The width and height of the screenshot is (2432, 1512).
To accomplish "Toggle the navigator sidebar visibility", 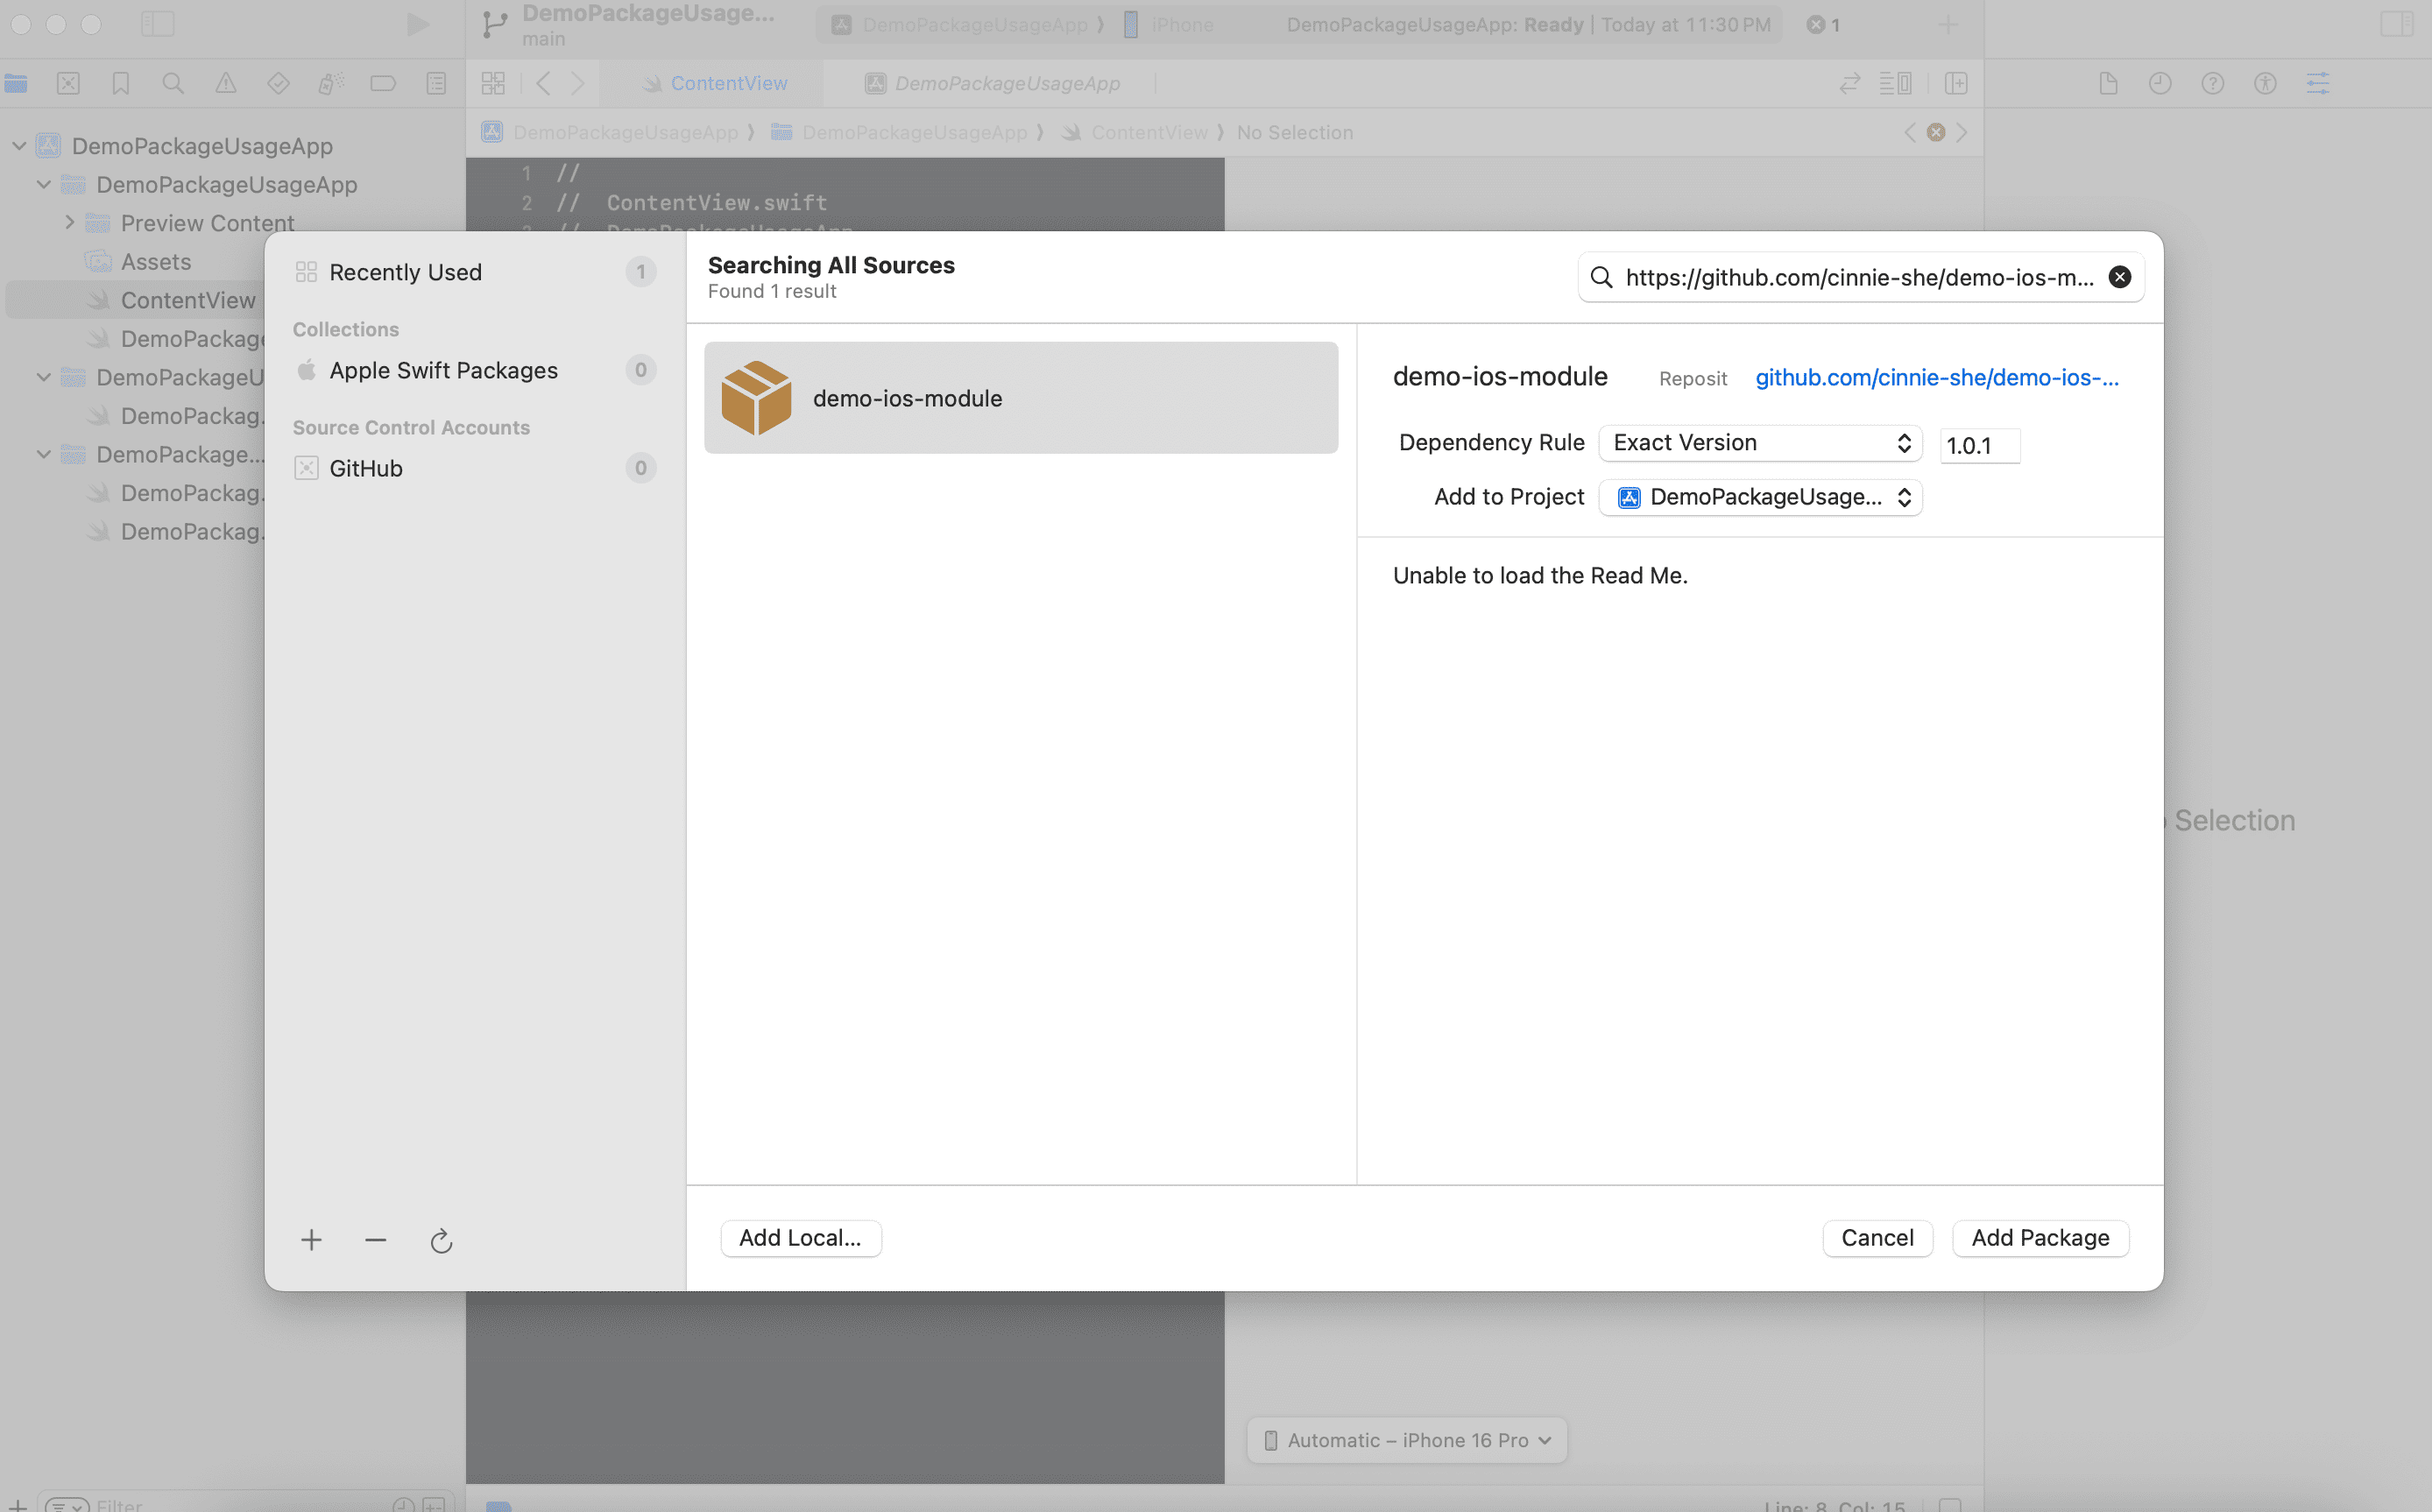I will [x=158, y=23].
